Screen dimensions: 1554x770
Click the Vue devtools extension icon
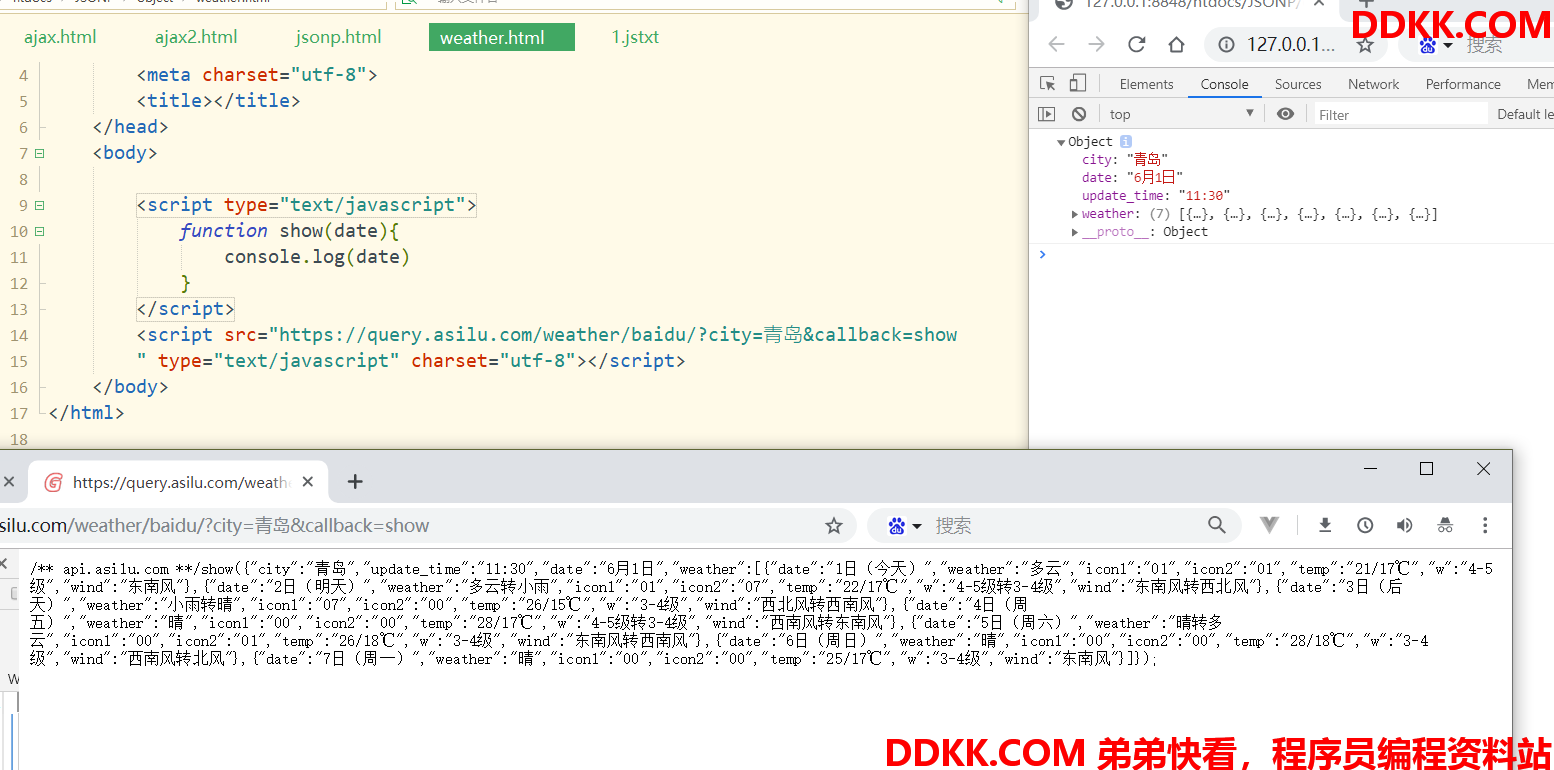(x=1269, y=525)
